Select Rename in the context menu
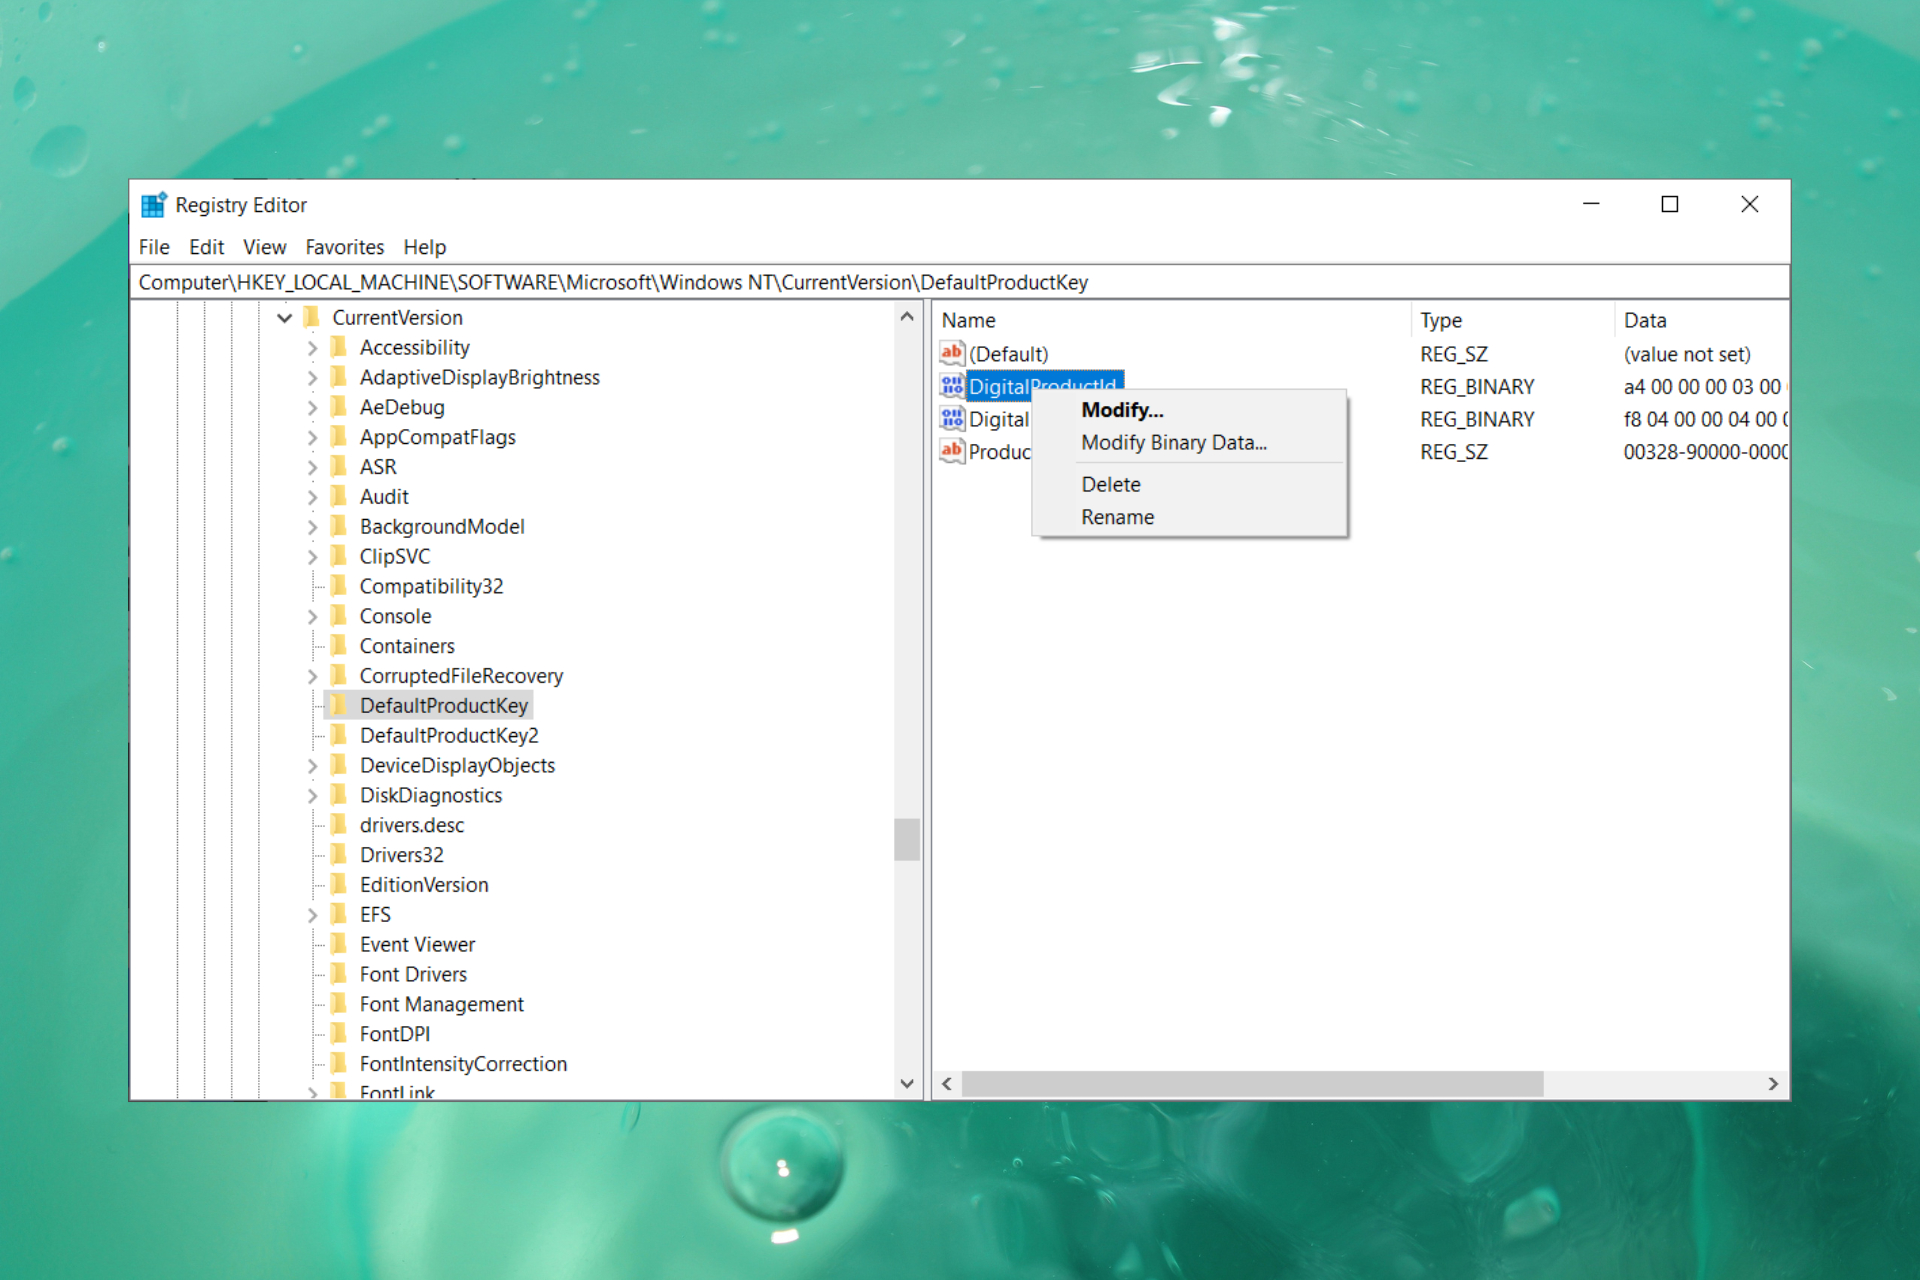The height and width of the screenshot is (1280, 1920). (1117, 517)
